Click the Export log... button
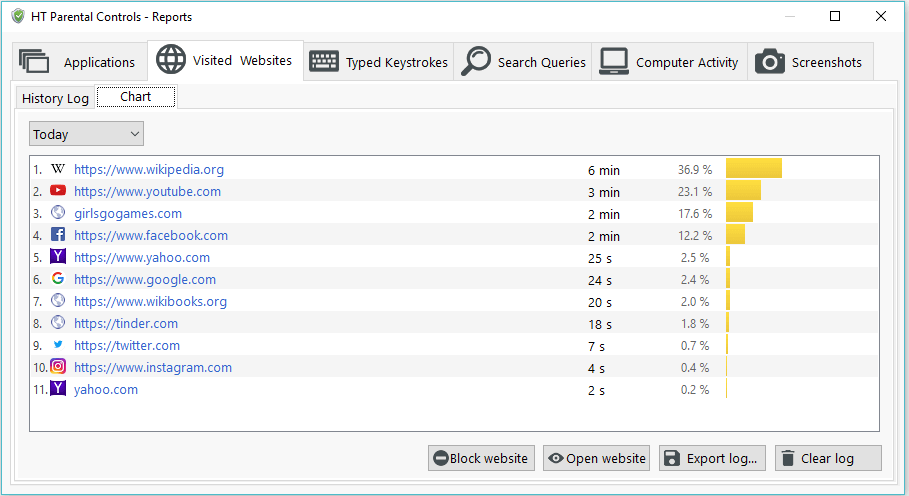 coord(712,458)
